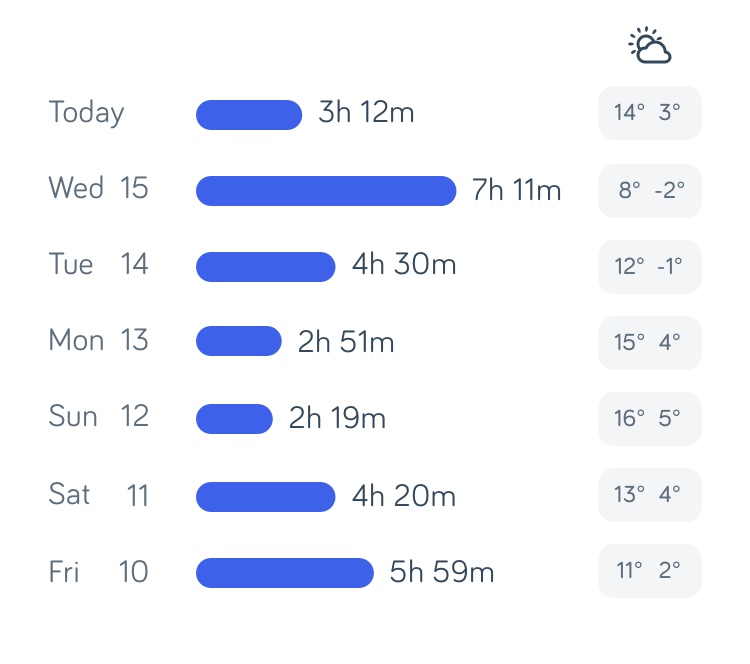Click the 7h 11m blue bar
This screenshot has height=664, width=750.
pyautogui.click(x=326, y=191)
